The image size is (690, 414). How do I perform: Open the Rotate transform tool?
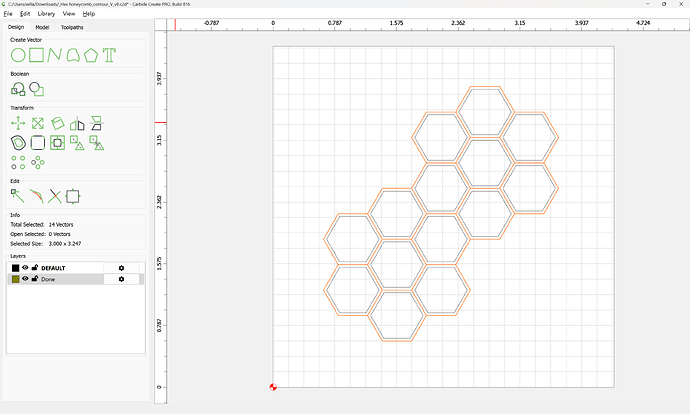click(x=57, y=123)
